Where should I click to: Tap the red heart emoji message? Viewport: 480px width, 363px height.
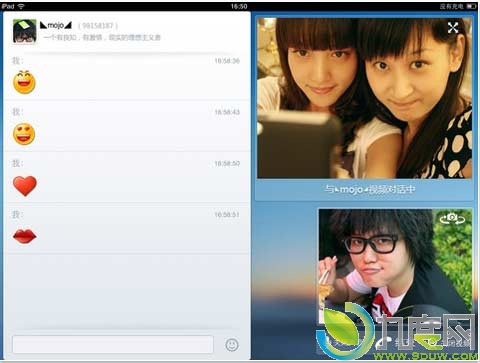click(x=25, y=186)
